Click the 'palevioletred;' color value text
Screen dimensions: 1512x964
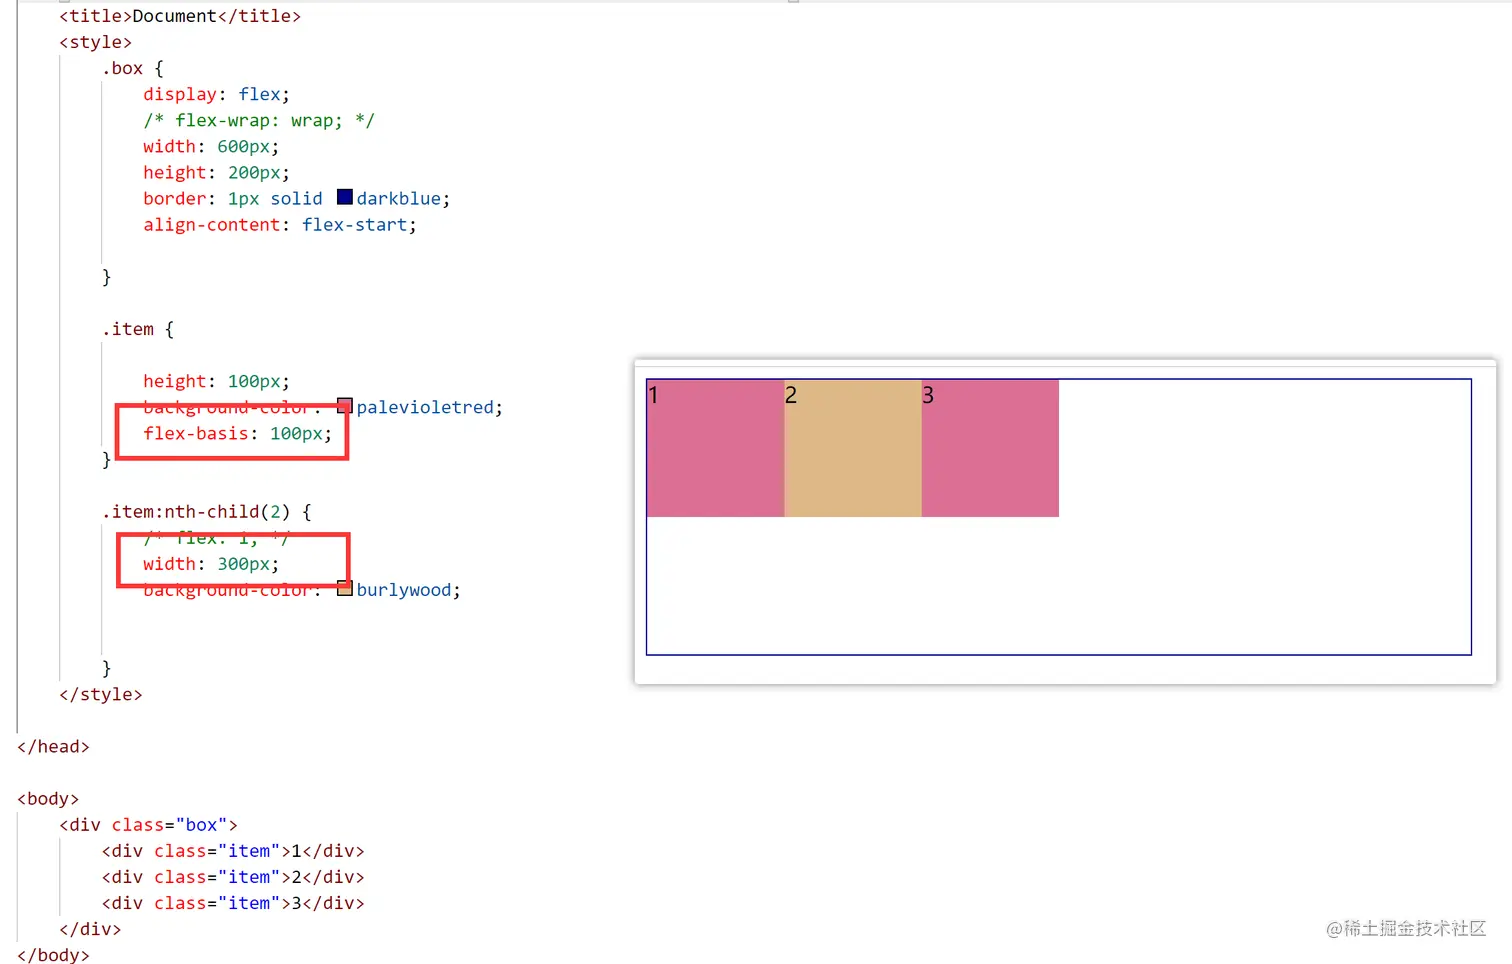[x=430, y=407]
